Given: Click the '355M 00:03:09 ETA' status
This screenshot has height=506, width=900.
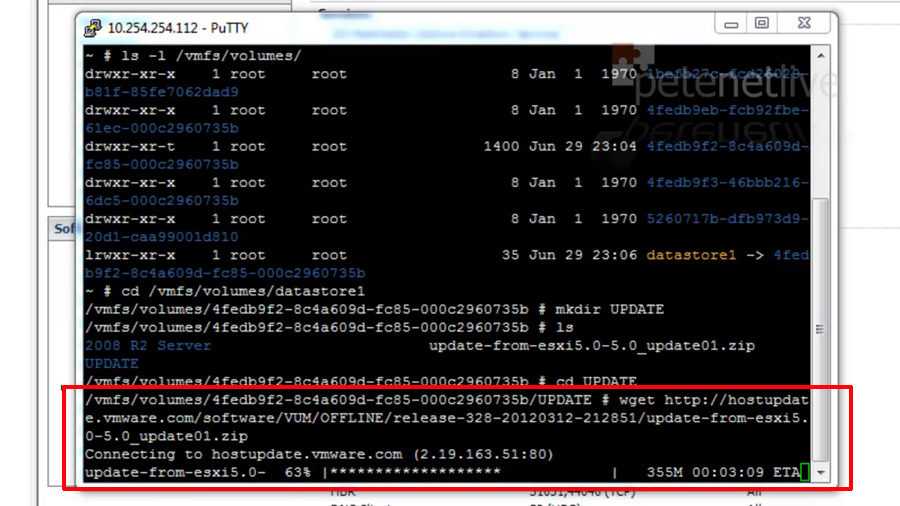Looking at the screenshot, I should pos(723,472).
